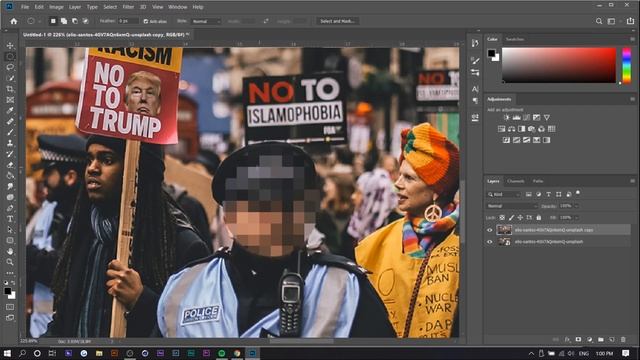Image resolution: width=640 pixels, height=360 pixels.
Task: Add a Levels adjustment
Action: click(516, 118)
